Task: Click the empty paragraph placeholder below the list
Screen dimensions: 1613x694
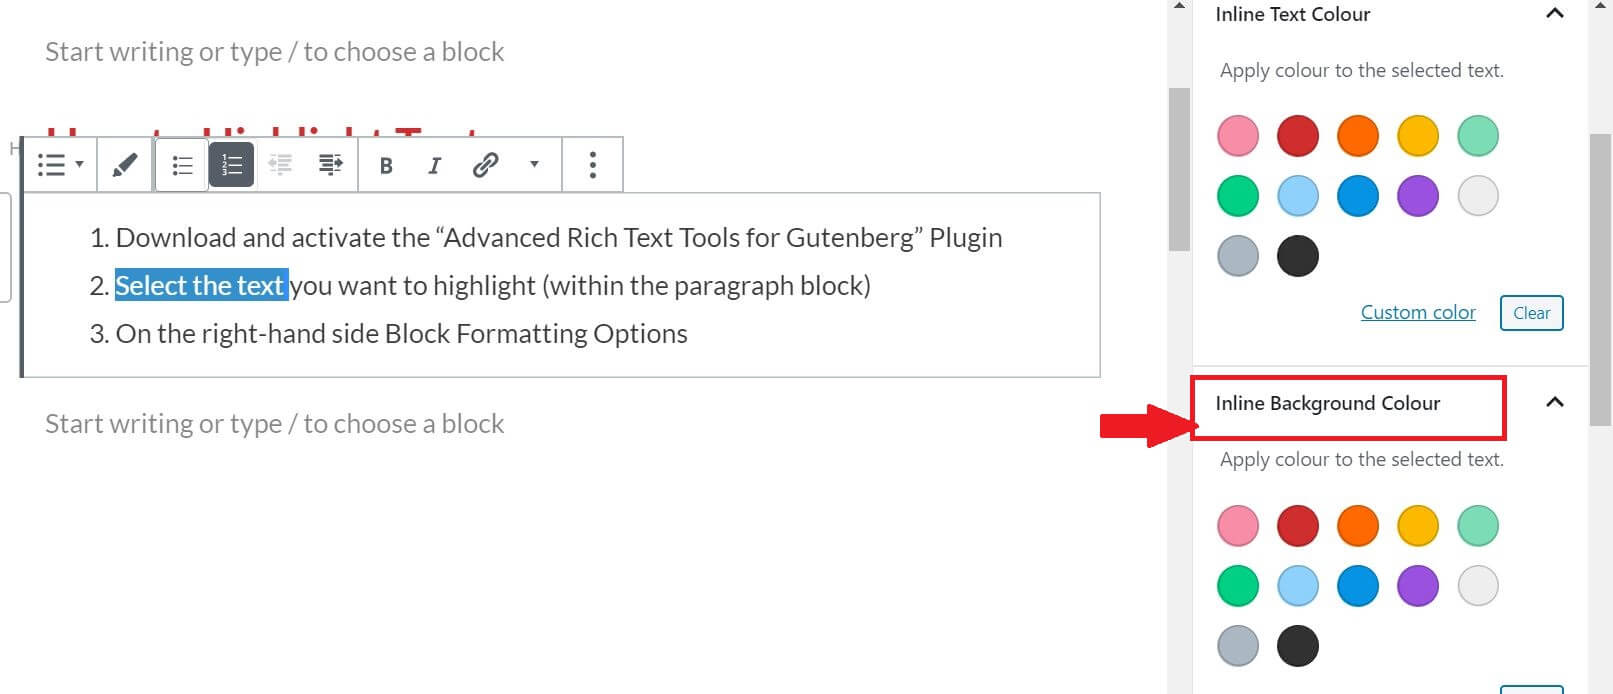Action: pyautogui.click(x=272, y=423)
